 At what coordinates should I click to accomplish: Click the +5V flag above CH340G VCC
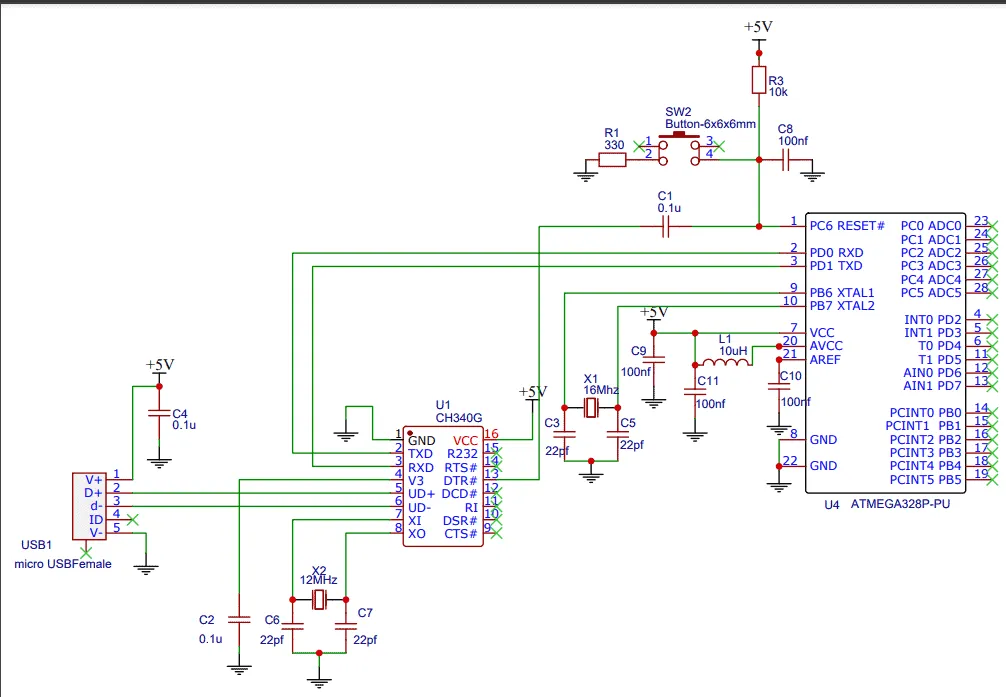click(x=533, y=393)
